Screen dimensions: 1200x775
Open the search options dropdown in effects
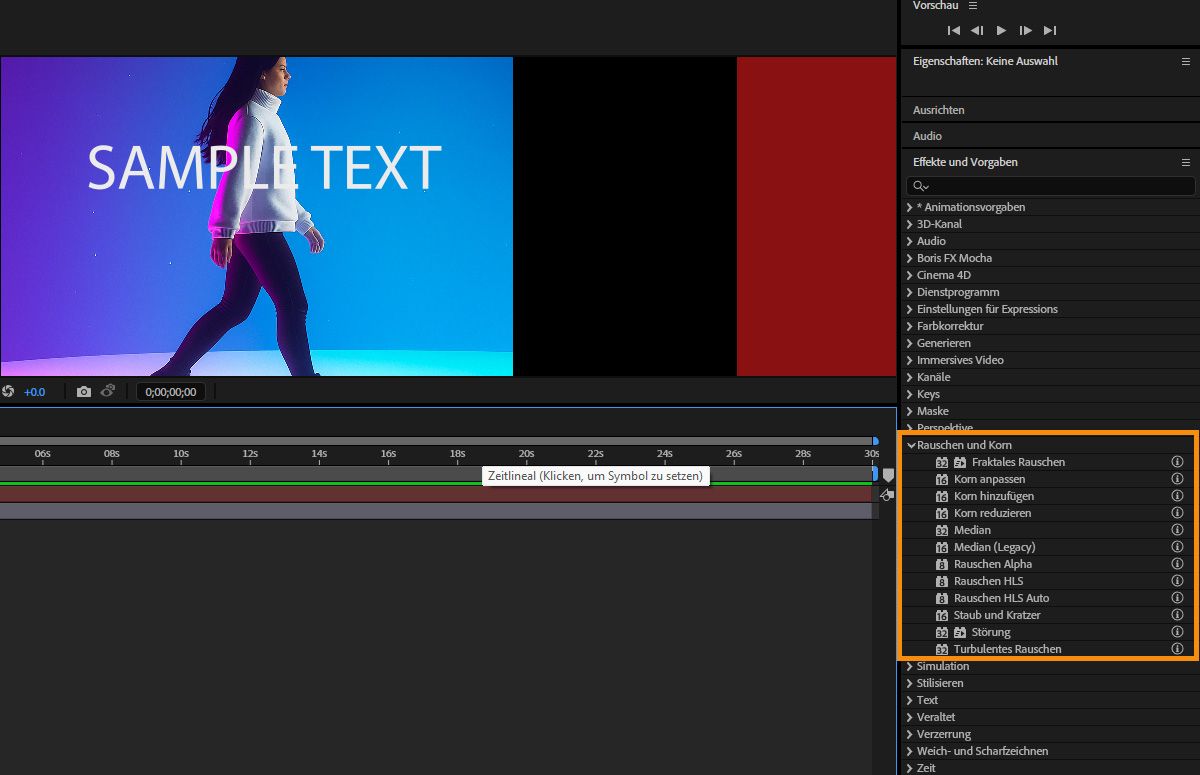[x=920, y=187]
